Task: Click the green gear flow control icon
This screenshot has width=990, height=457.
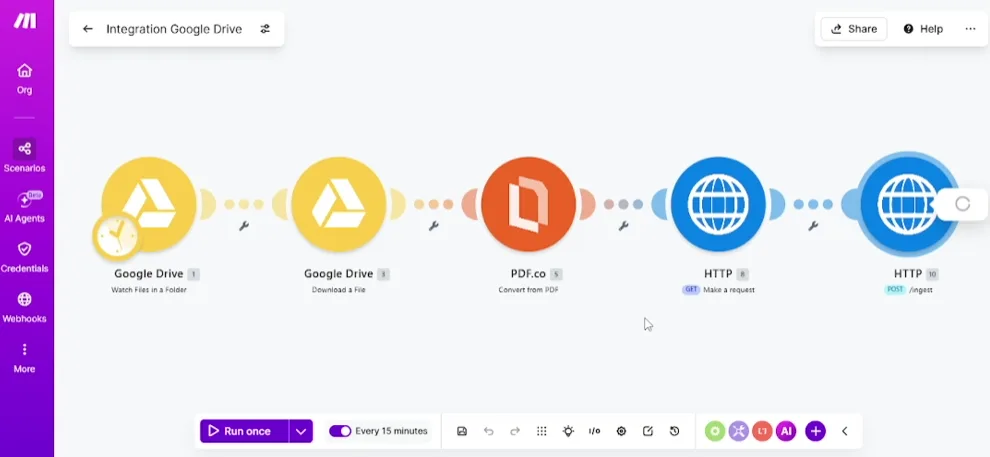Action: tap(715, 431)
